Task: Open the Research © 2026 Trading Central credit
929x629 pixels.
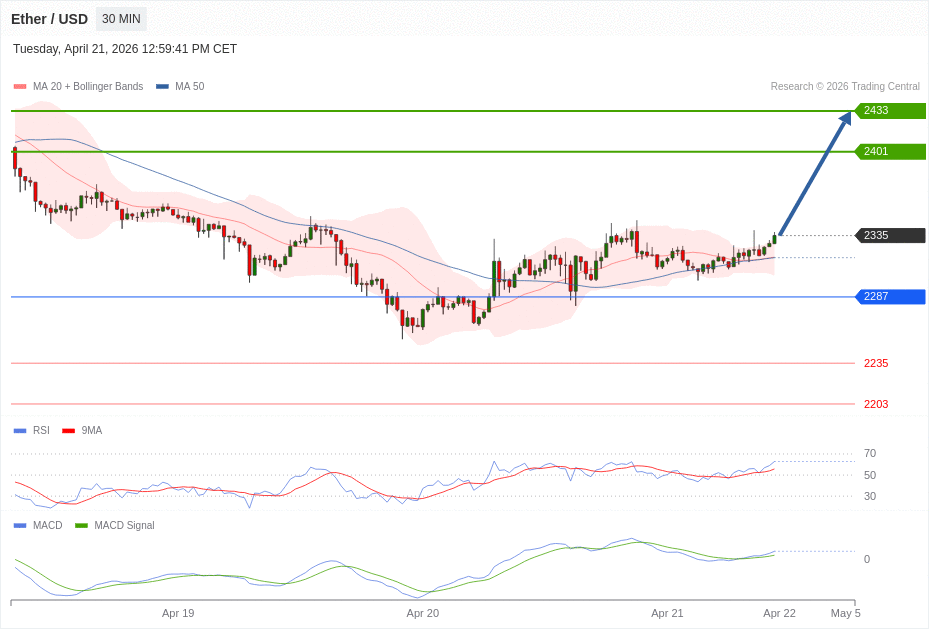Action: [845, 87]
